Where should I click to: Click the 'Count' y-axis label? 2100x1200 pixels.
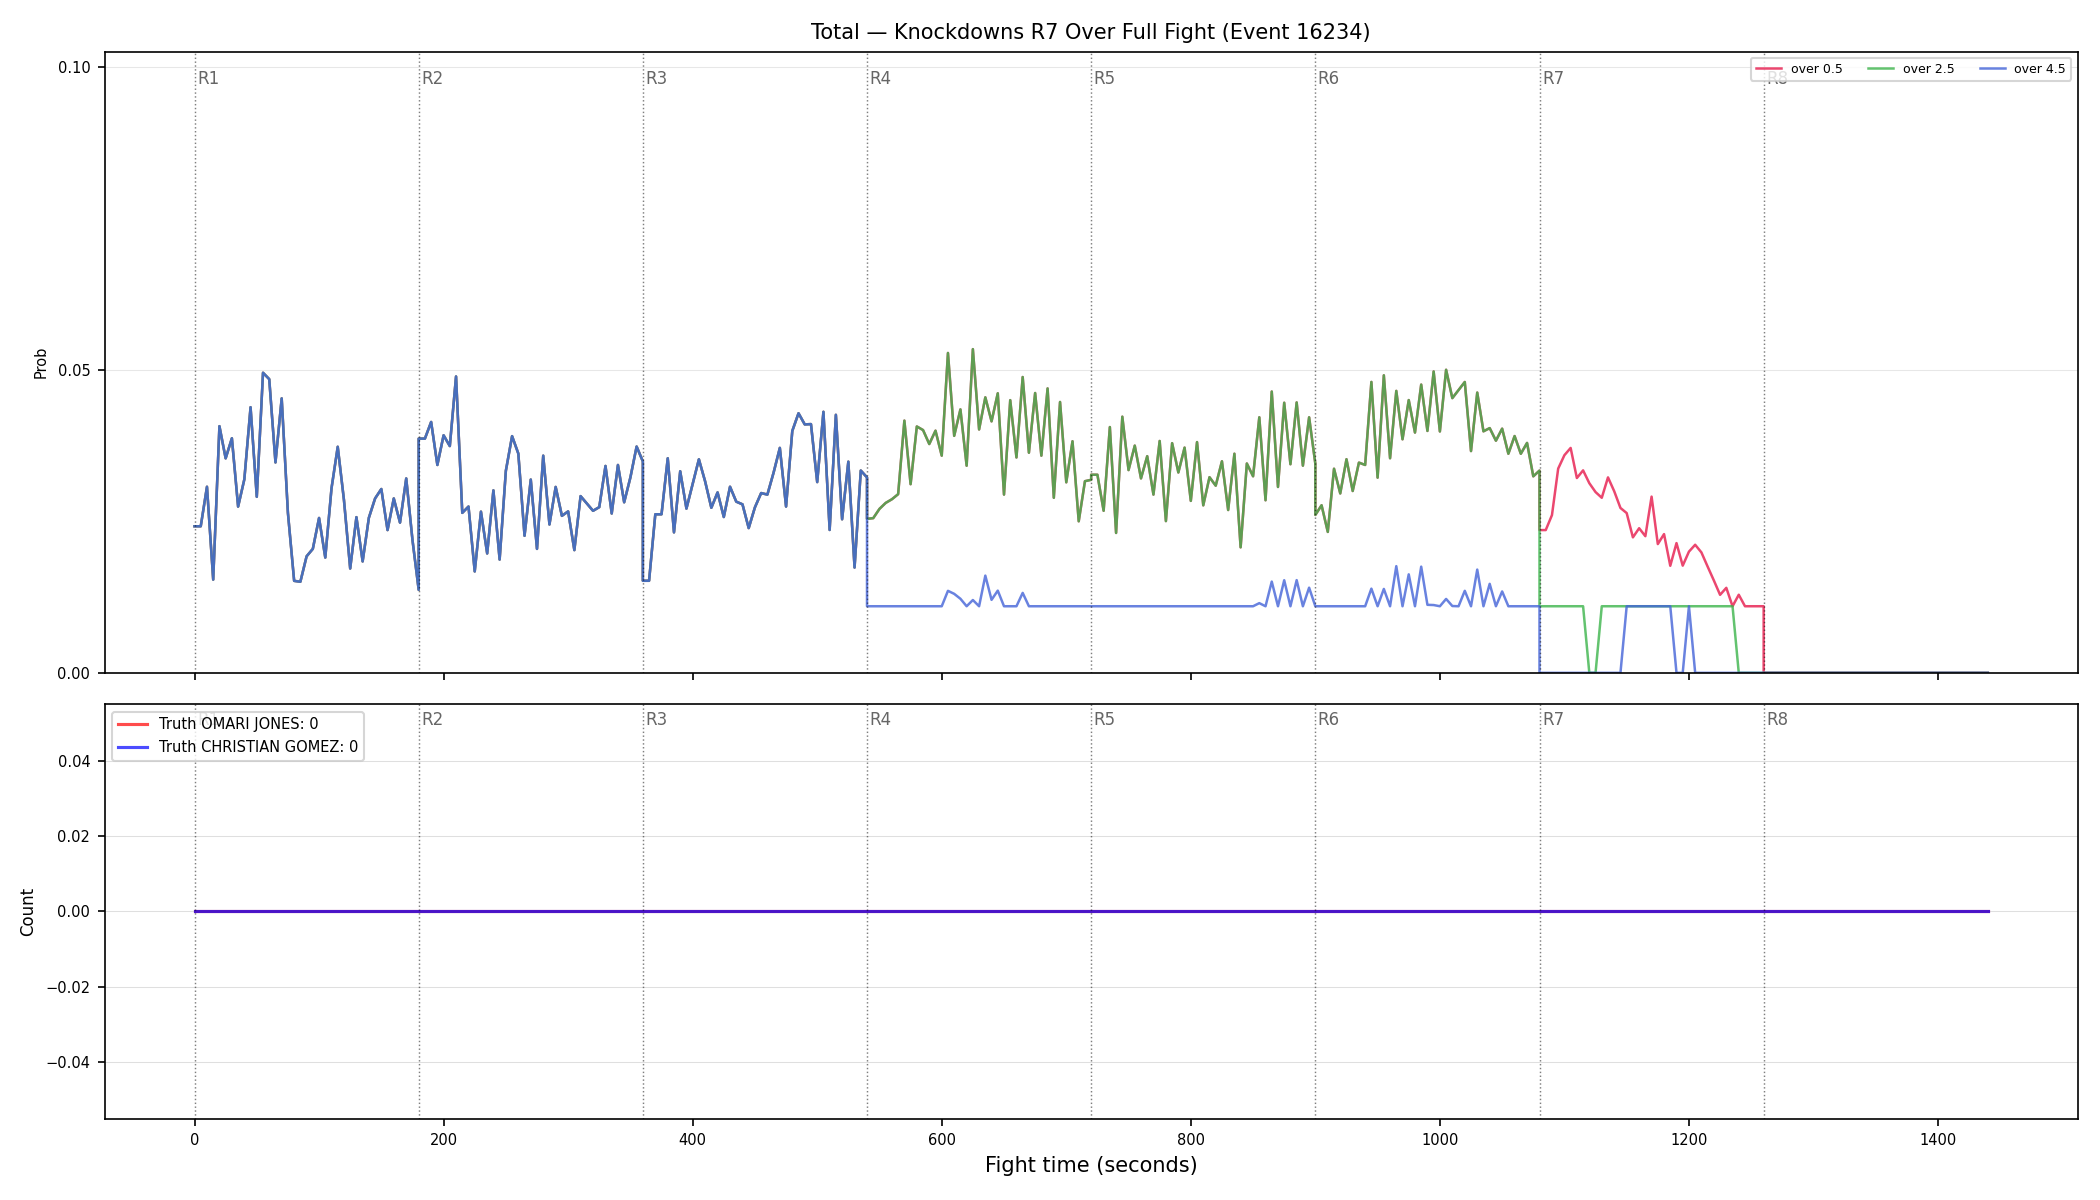[x=27, y=912]
